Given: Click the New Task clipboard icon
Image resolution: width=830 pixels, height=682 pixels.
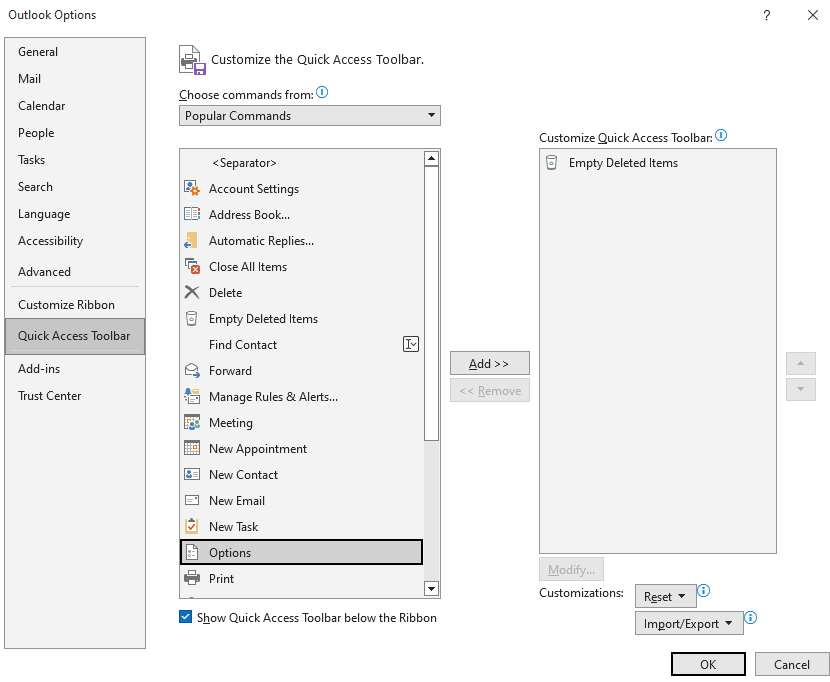Looking at the screenshot, I should (x=191, y=526).
